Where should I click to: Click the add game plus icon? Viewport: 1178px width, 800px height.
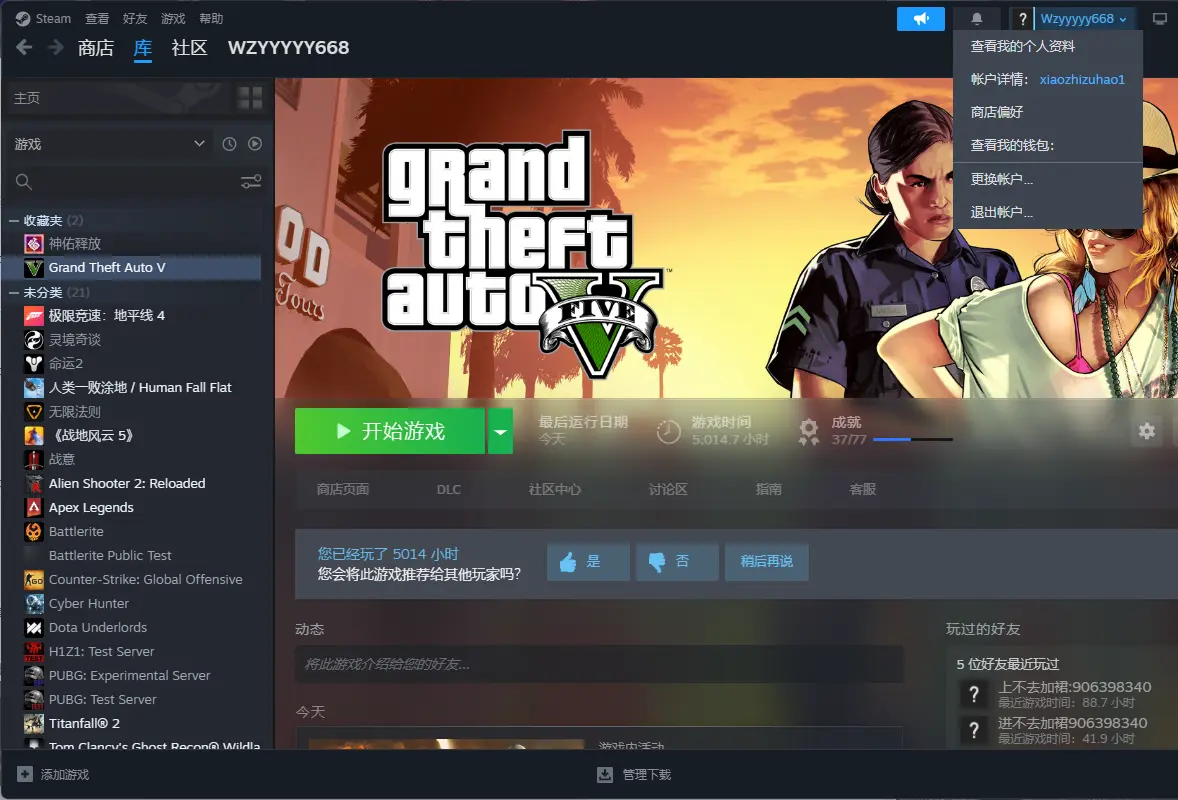25,774
